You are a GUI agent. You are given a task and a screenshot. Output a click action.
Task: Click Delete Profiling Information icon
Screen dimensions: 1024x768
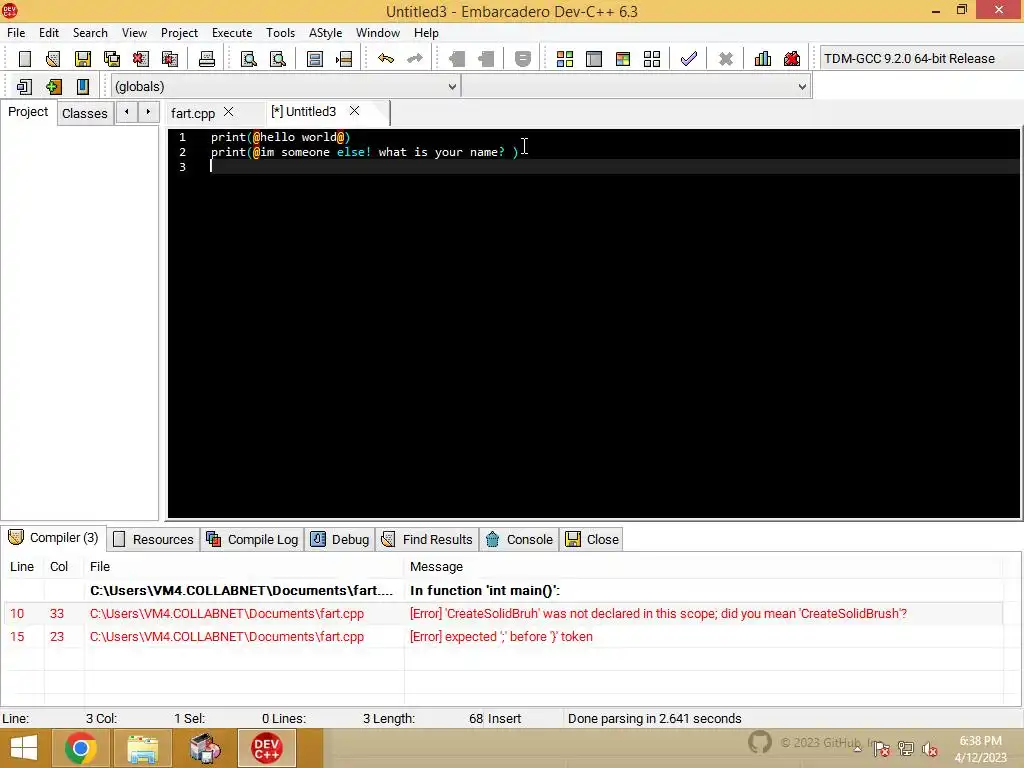click(x=792, y=59)
